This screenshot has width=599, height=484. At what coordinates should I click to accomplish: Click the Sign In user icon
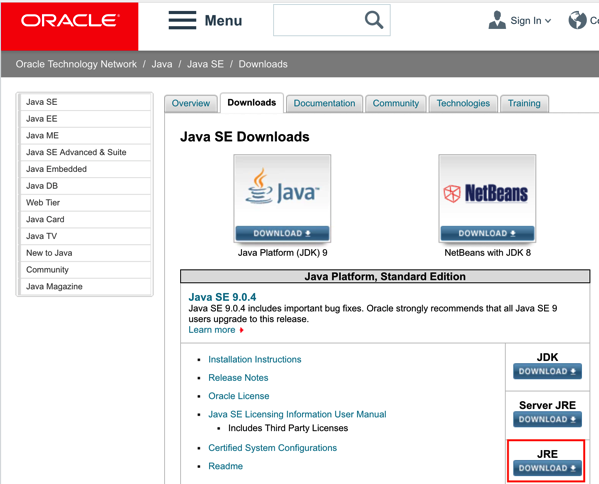point(497,20)
